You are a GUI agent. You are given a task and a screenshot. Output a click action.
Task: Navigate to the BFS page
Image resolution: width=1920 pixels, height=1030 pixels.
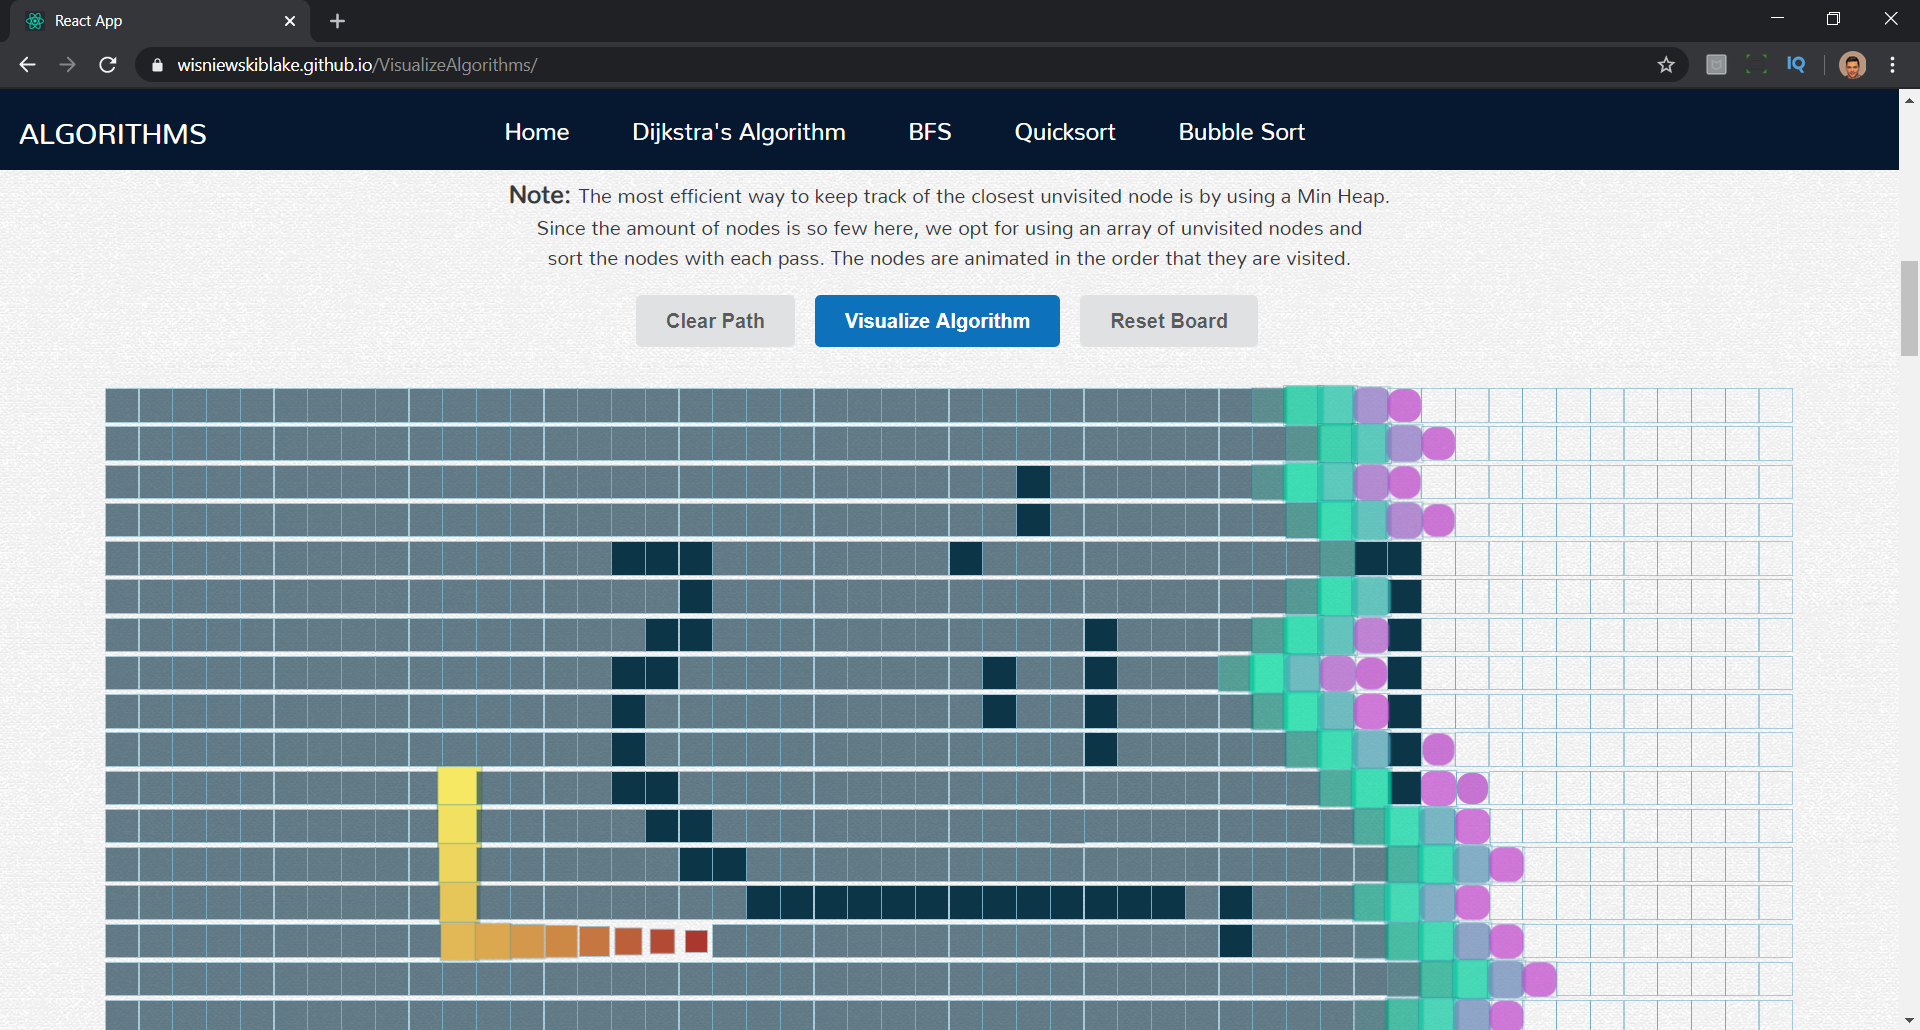[929, 132]
